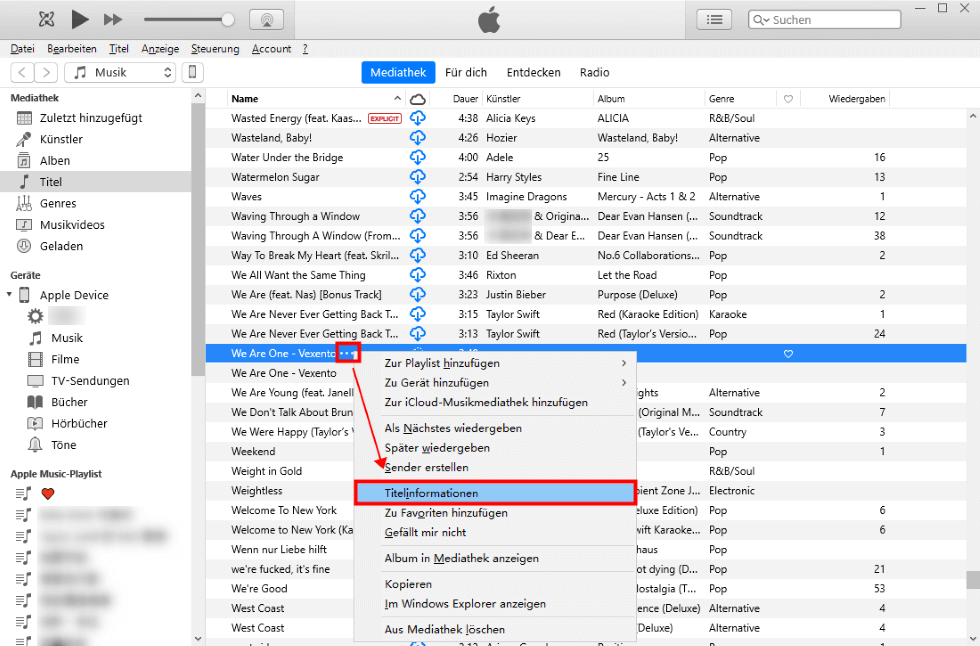Sort by the Wiedergaben column header
The image size is (980, 646).
(856, 99)
